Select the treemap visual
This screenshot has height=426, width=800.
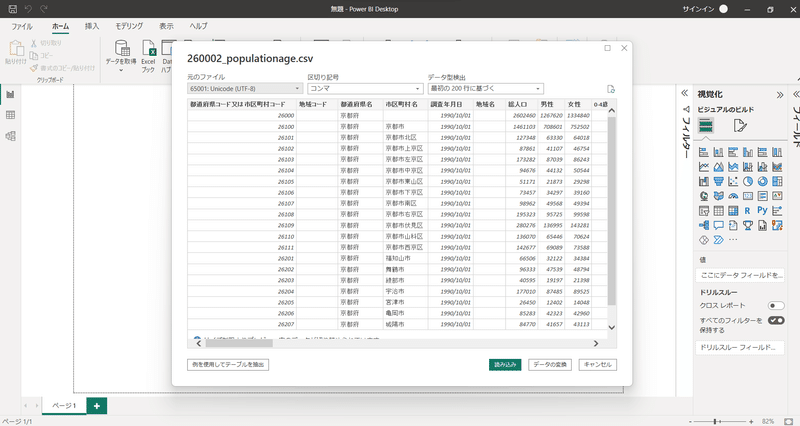tap(777, 181)
